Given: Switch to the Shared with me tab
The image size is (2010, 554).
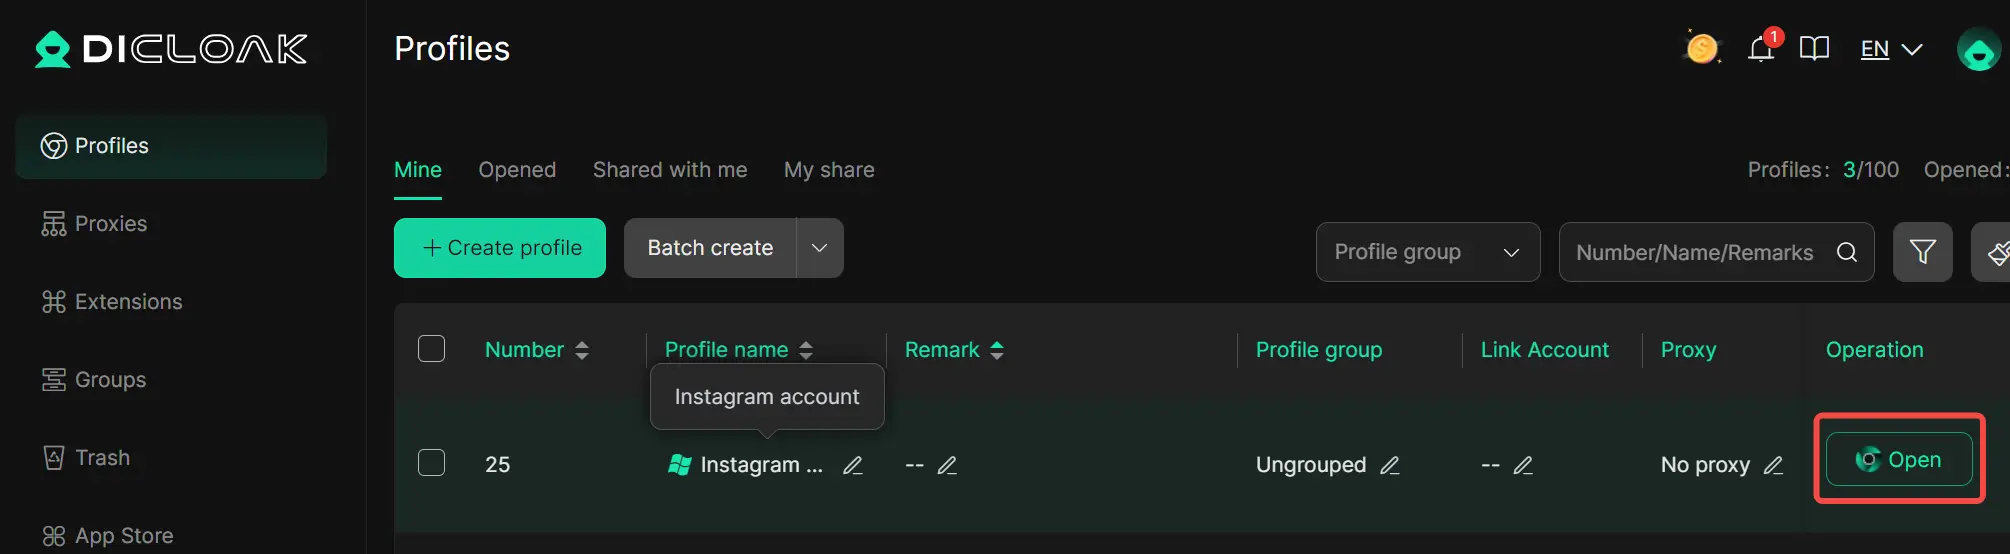Looking at the screenshot, I should tap(670, 170).
